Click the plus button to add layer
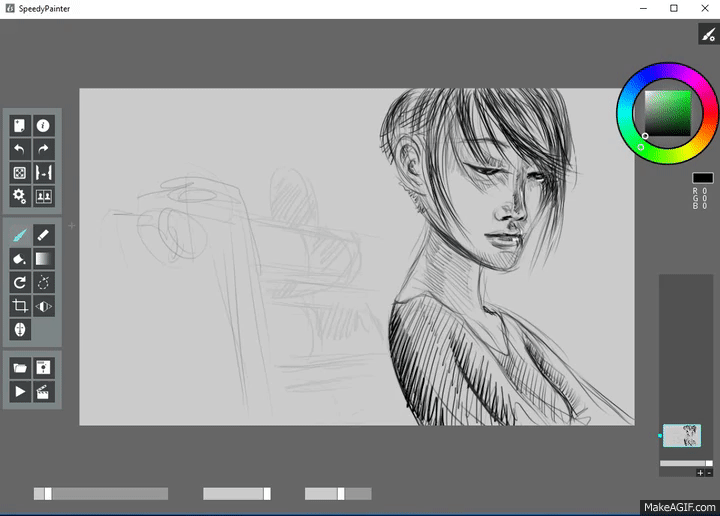Image resolution: width=720 pixels, height=516 pixels. [700, 472]
